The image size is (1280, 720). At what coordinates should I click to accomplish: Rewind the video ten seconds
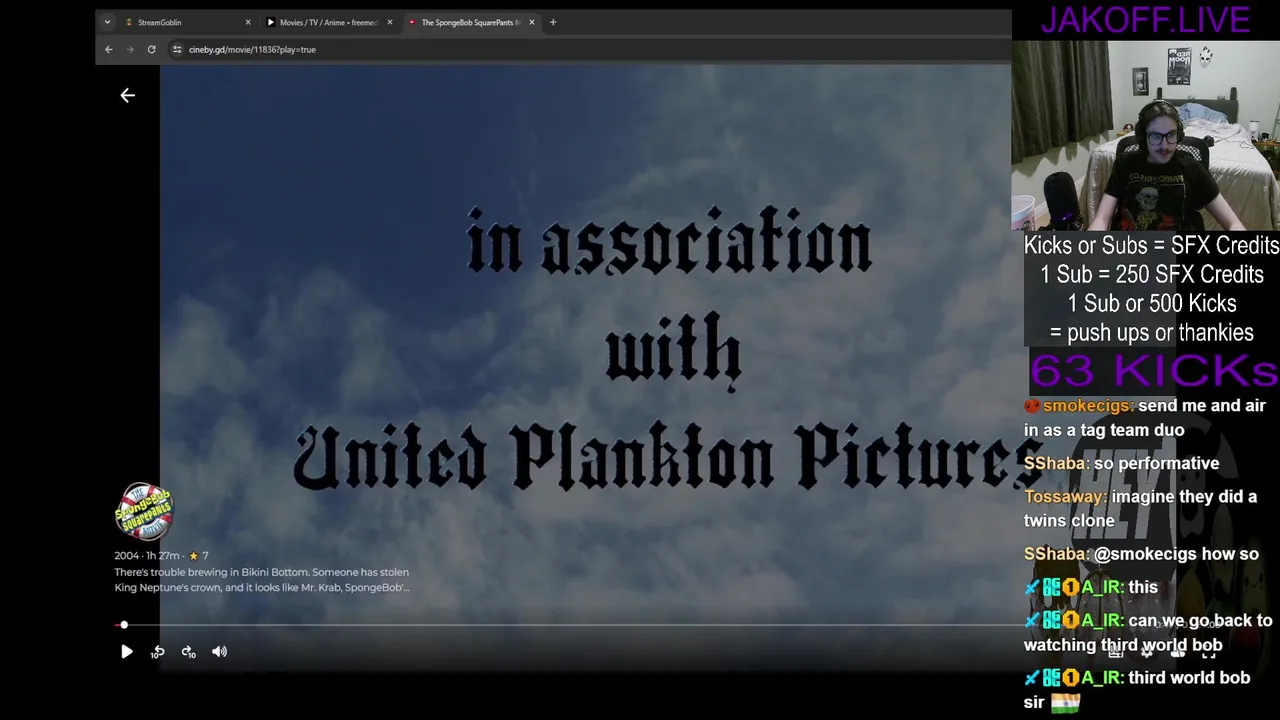(x=157, y=652)
